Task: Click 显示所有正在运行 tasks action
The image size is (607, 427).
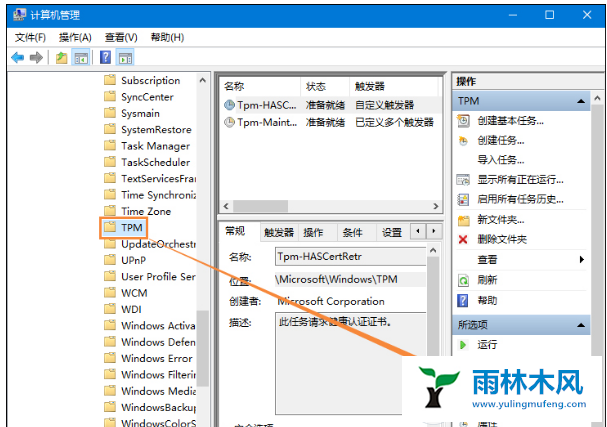Action: [514, 180]
